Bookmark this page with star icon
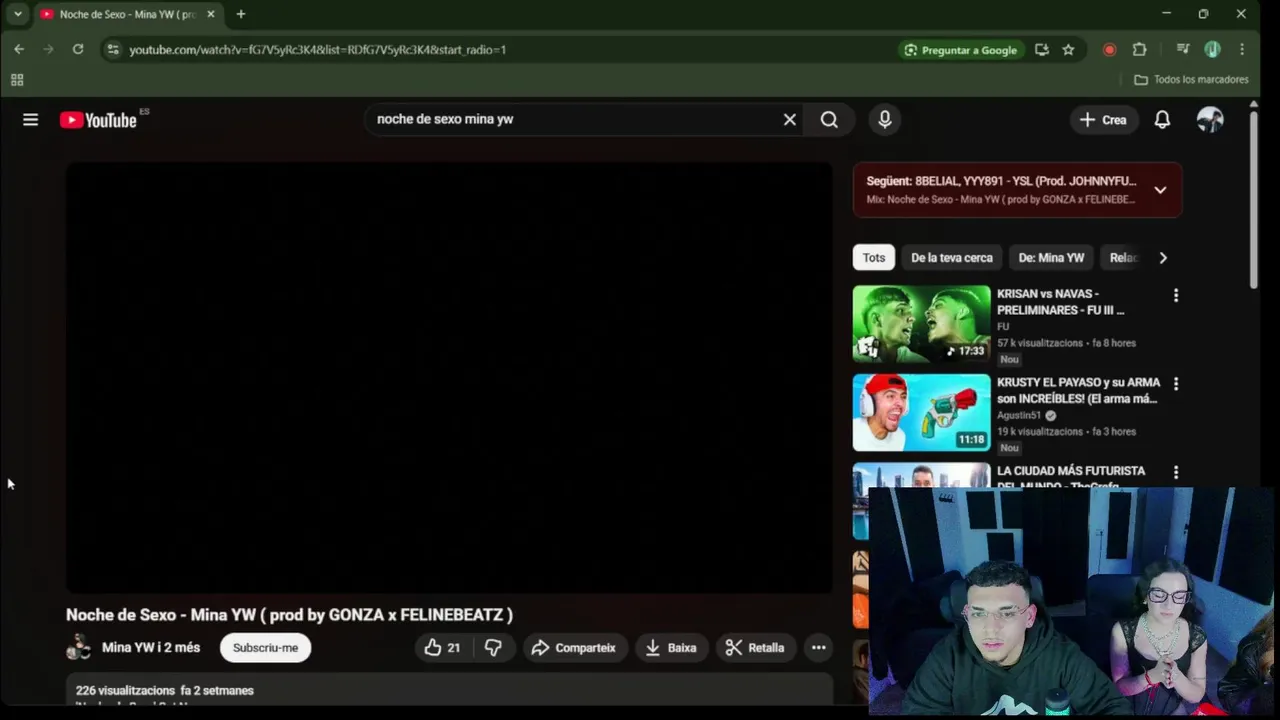This screenshot has height=720, width=1280. 1068,50
